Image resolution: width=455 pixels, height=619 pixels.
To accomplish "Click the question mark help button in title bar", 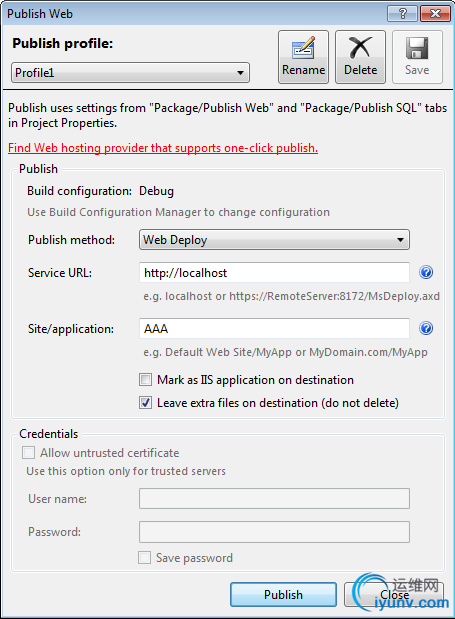I will [x=403, y=14].
